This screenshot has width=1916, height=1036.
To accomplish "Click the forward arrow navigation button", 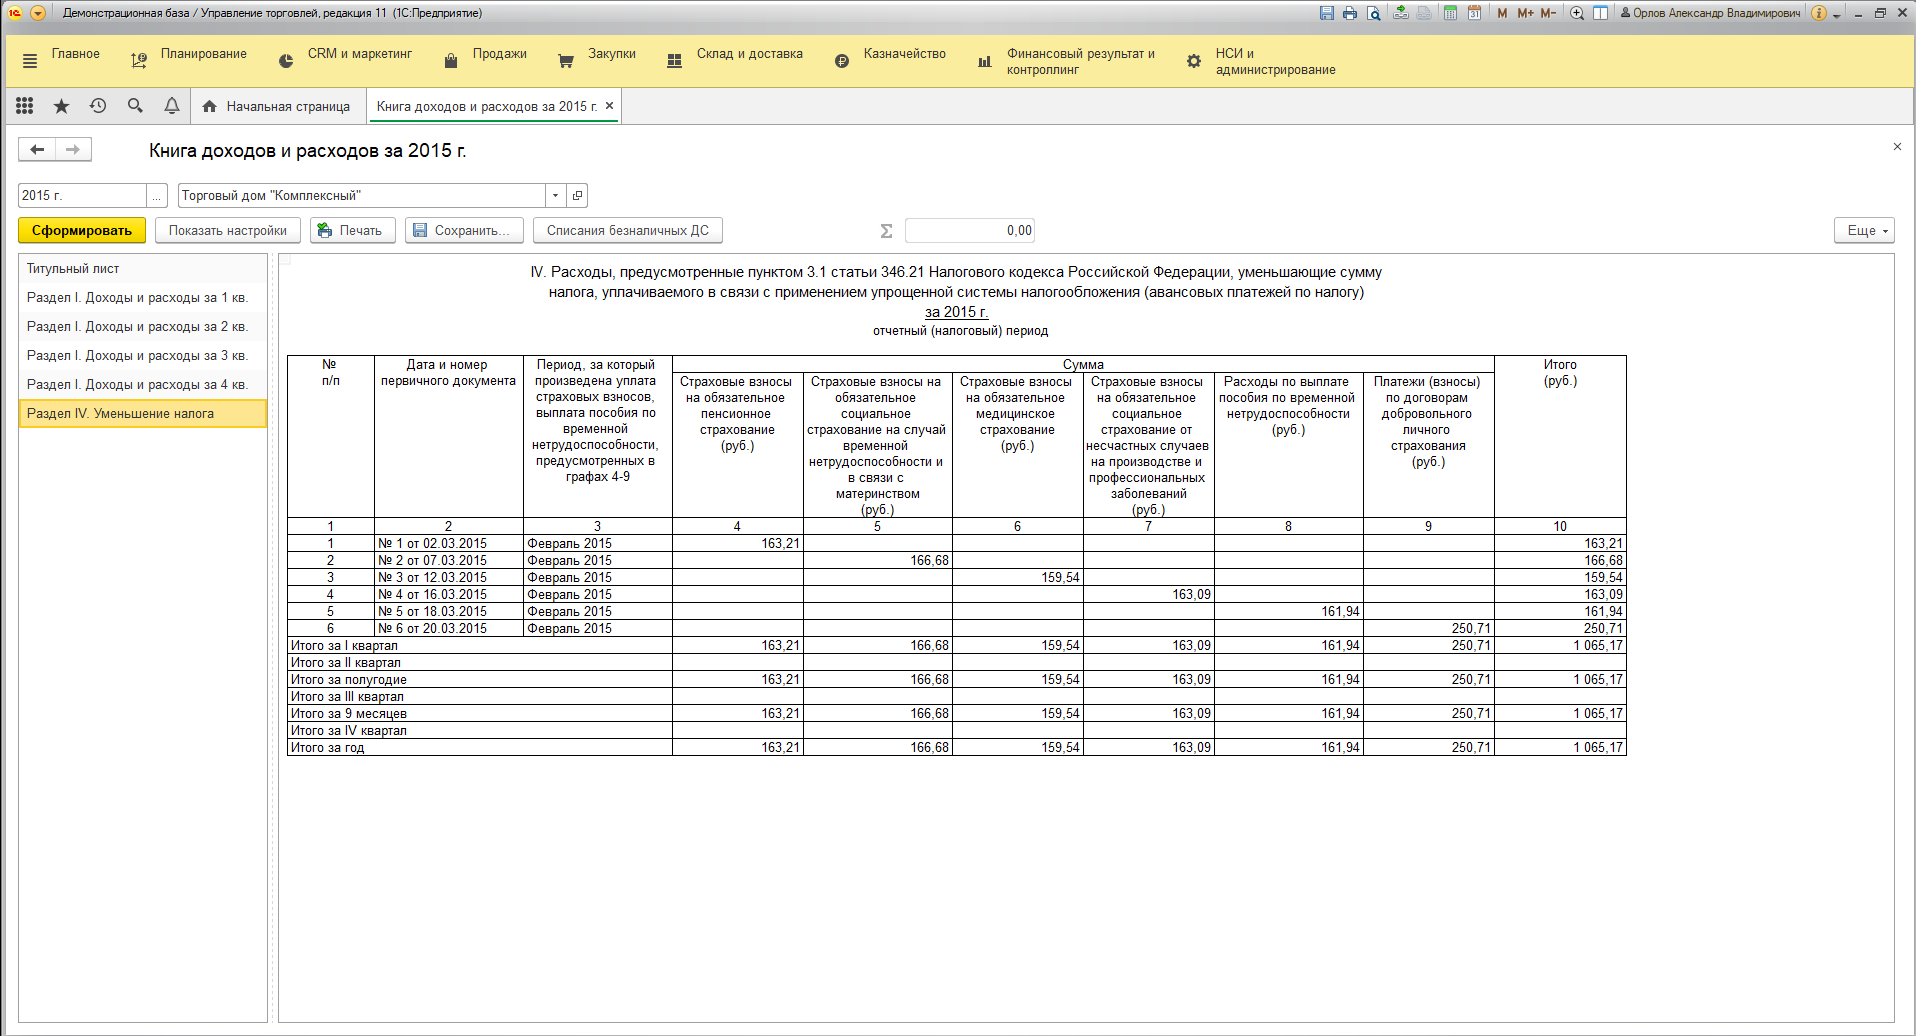I will tap(73, 150).
